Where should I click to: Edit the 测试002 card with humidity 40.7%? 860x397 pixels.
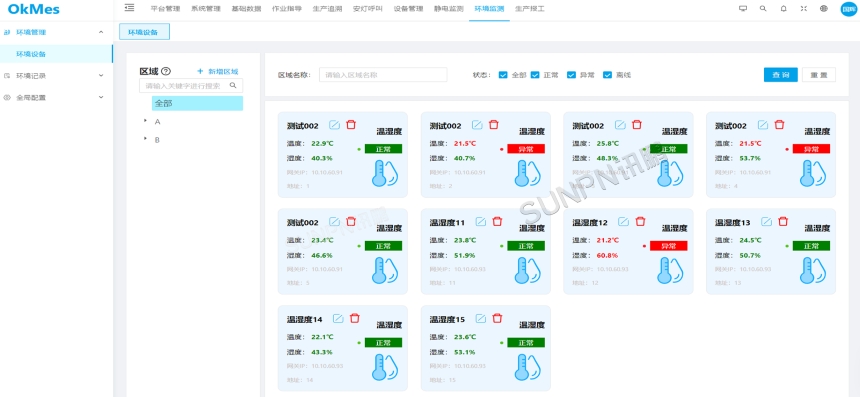tap(477, 125)
